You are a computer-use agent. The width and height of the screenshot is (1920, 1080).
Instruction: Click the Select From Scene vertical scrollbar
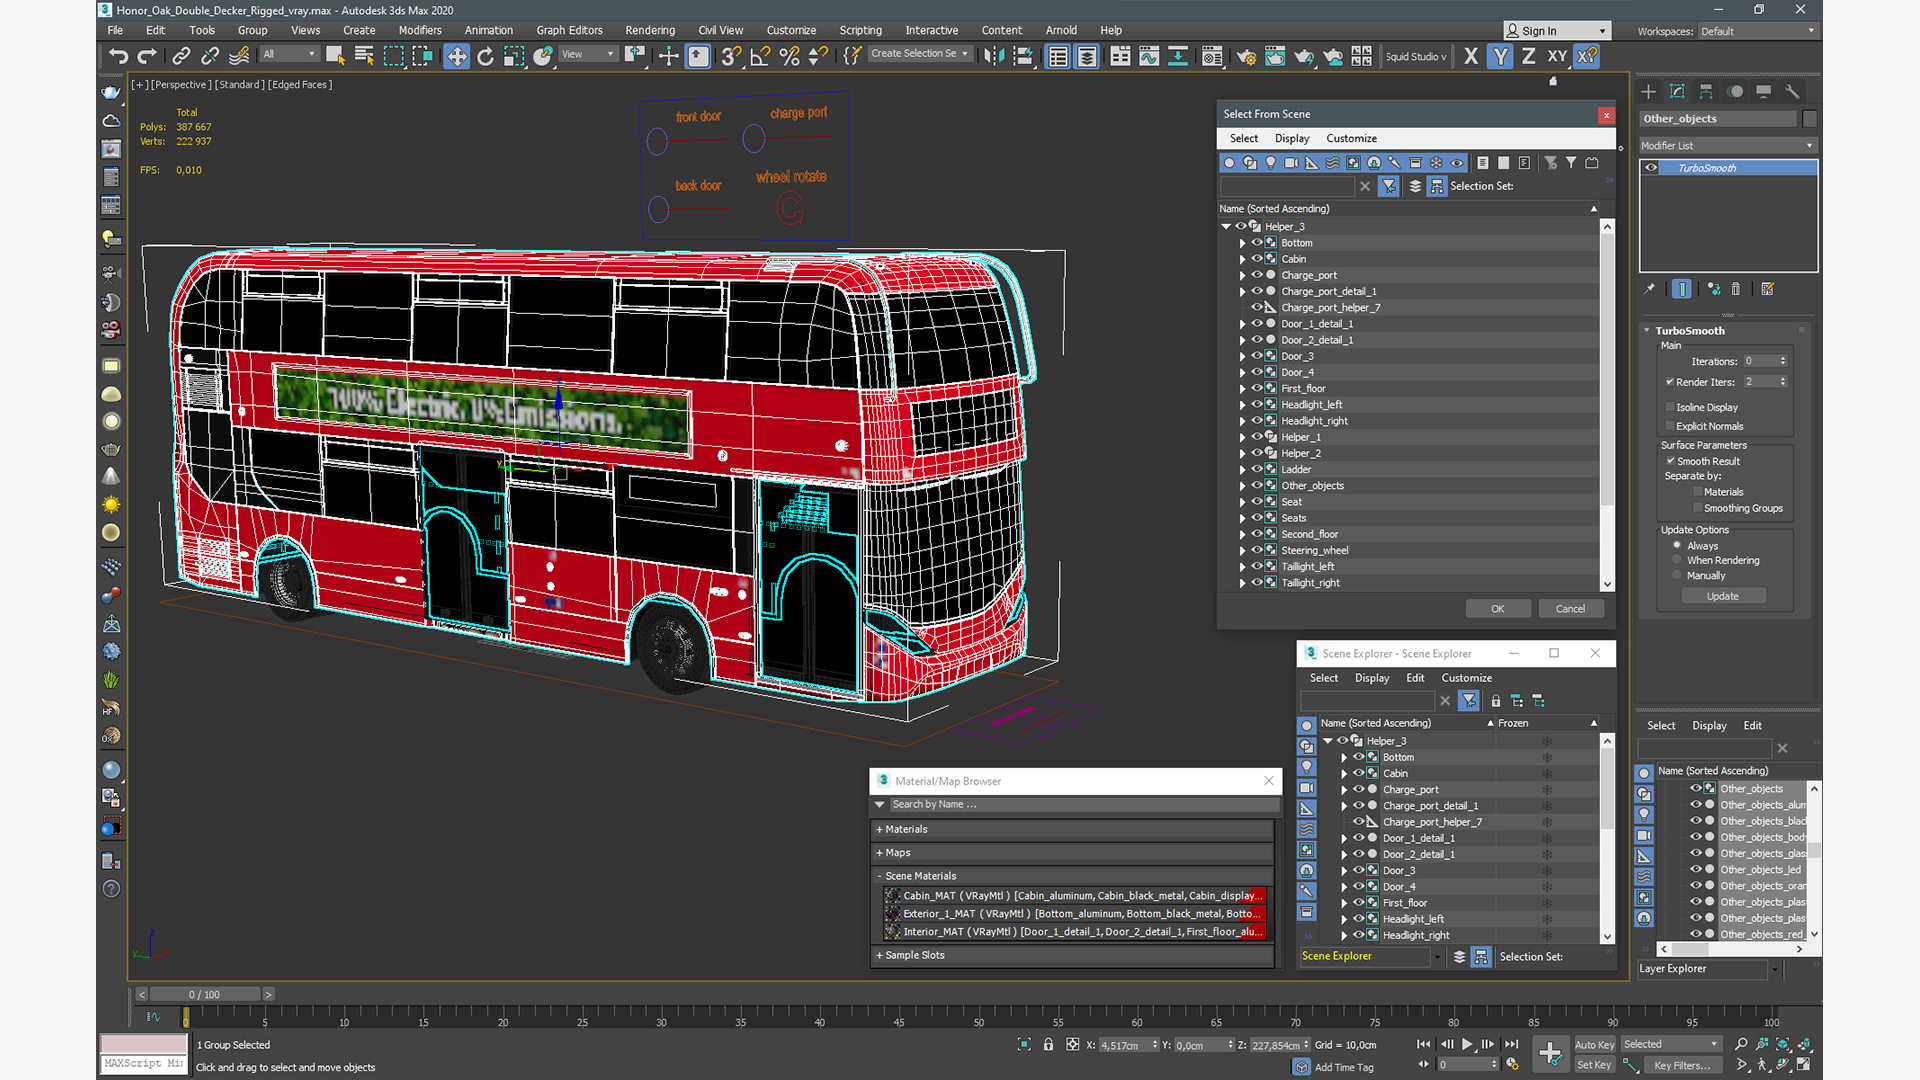(x=1607, y=405)
